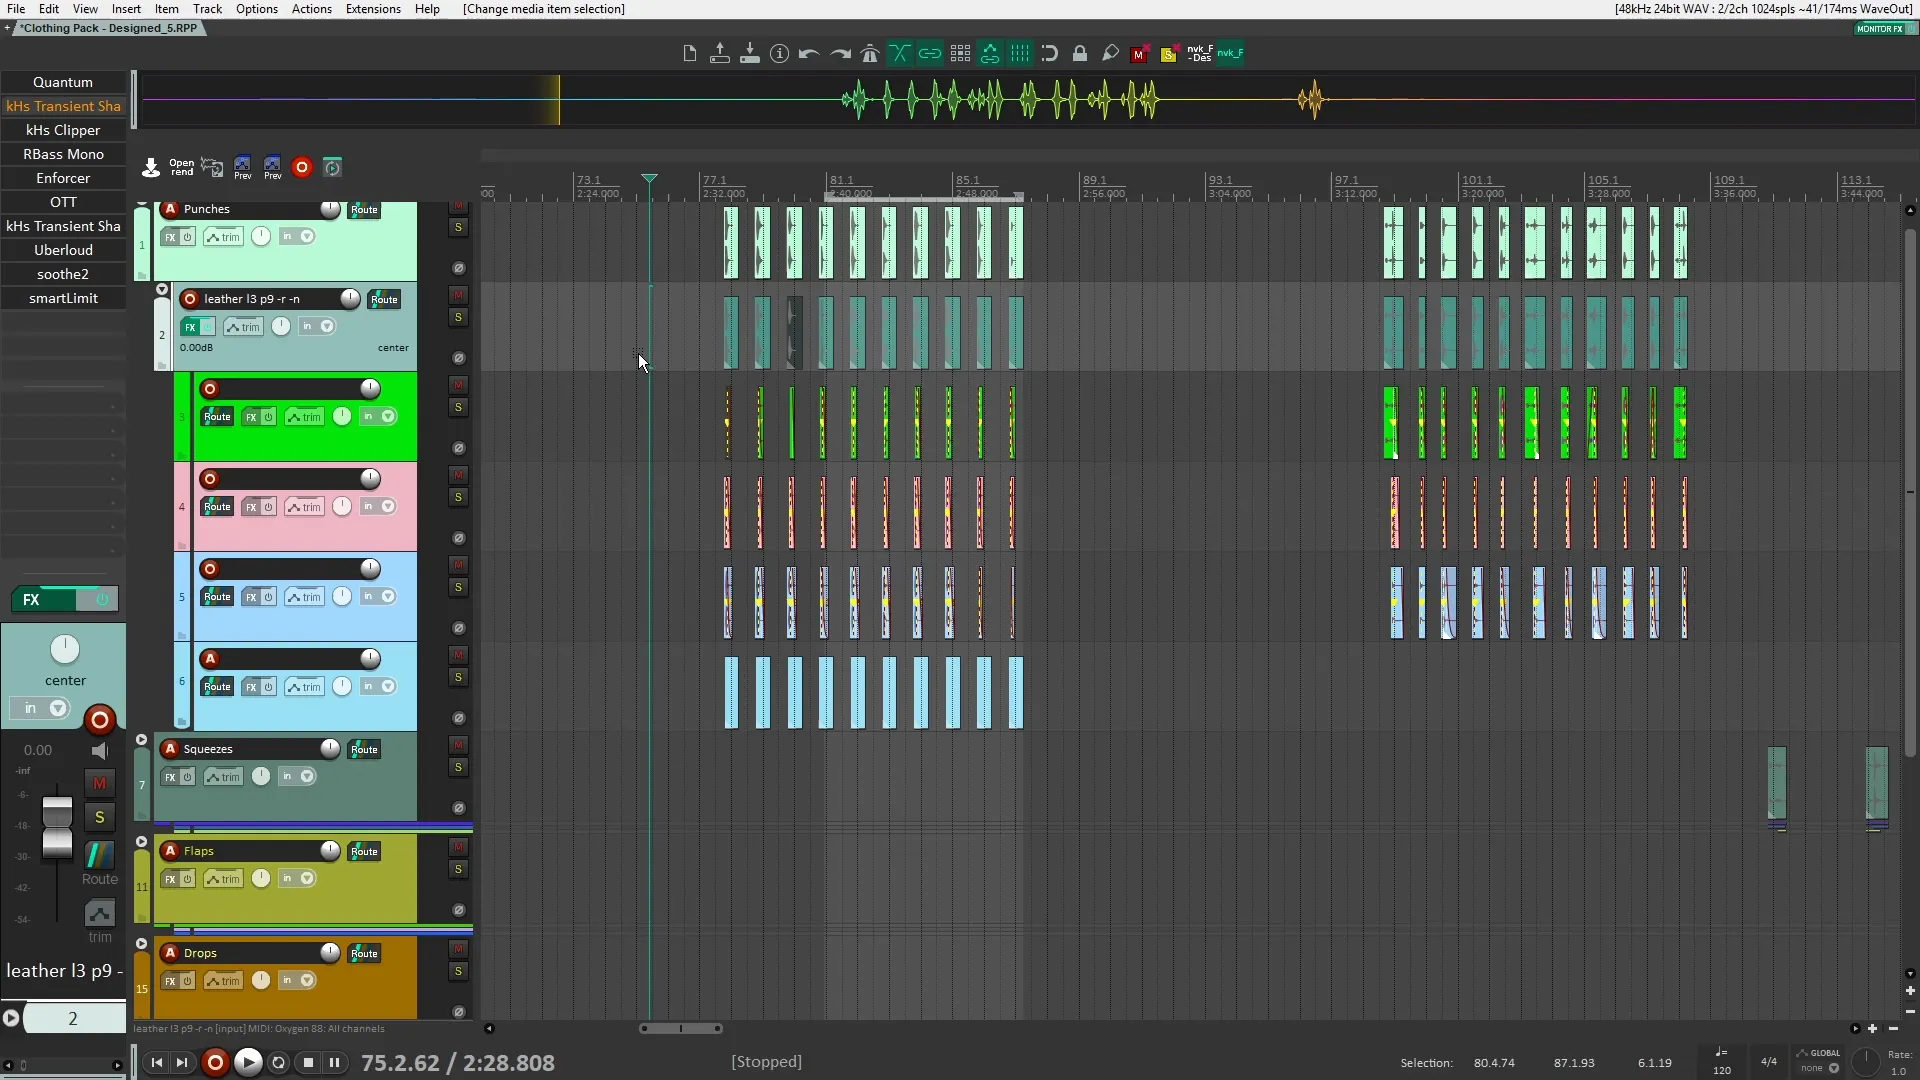Image resolution: width=1920 pixels, height=1080 pixels.
Task: Click the save project download-arrow icon
Action: click(x=749, y=54)
